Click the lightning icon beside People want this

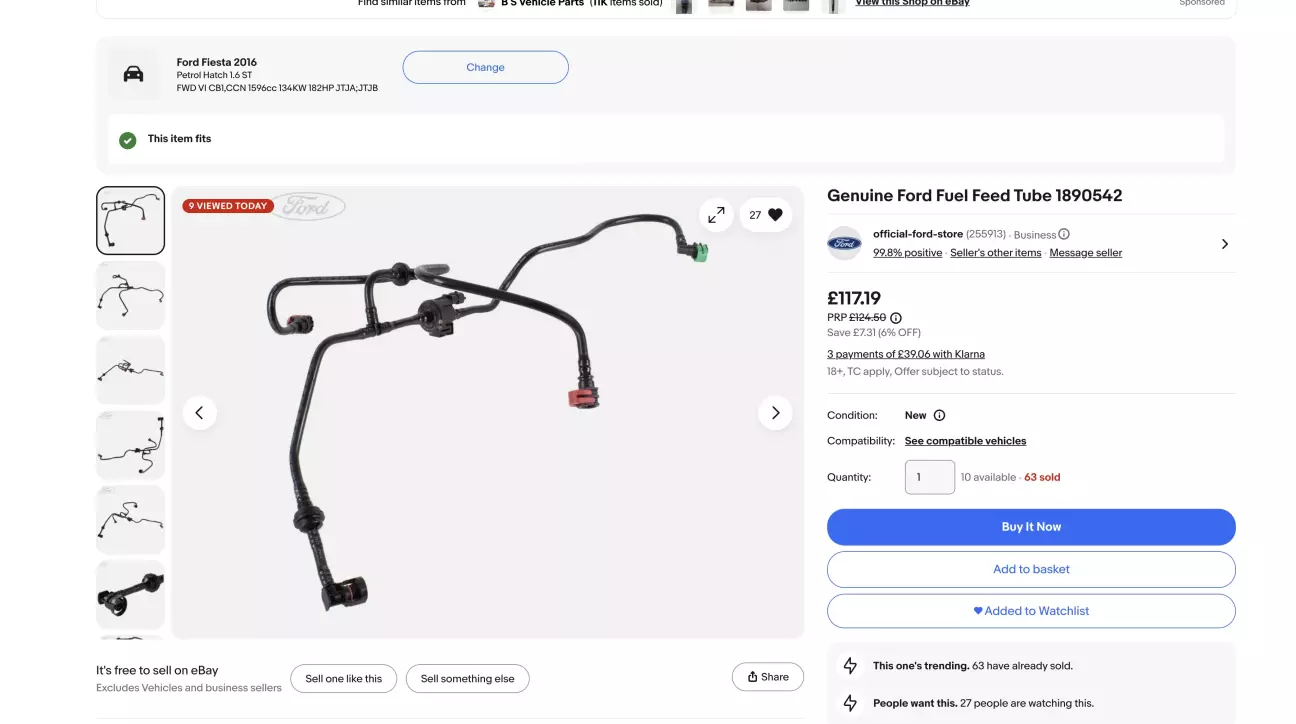pos(850,703)
